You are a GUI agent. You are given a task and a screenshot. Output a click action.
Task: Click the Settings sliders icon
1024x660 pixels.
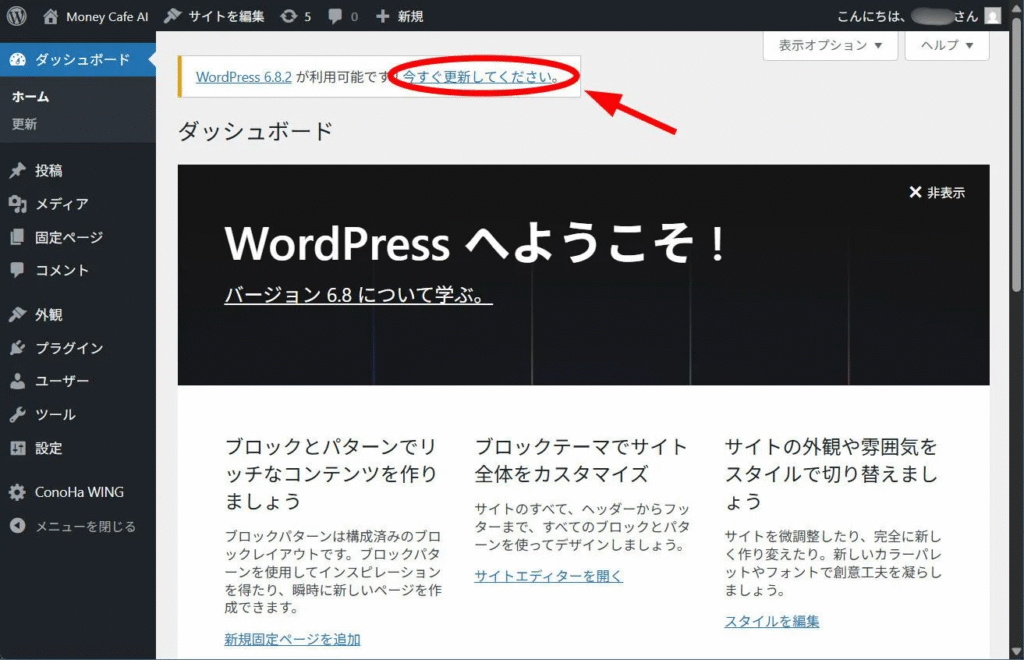[x=18, y=448]
